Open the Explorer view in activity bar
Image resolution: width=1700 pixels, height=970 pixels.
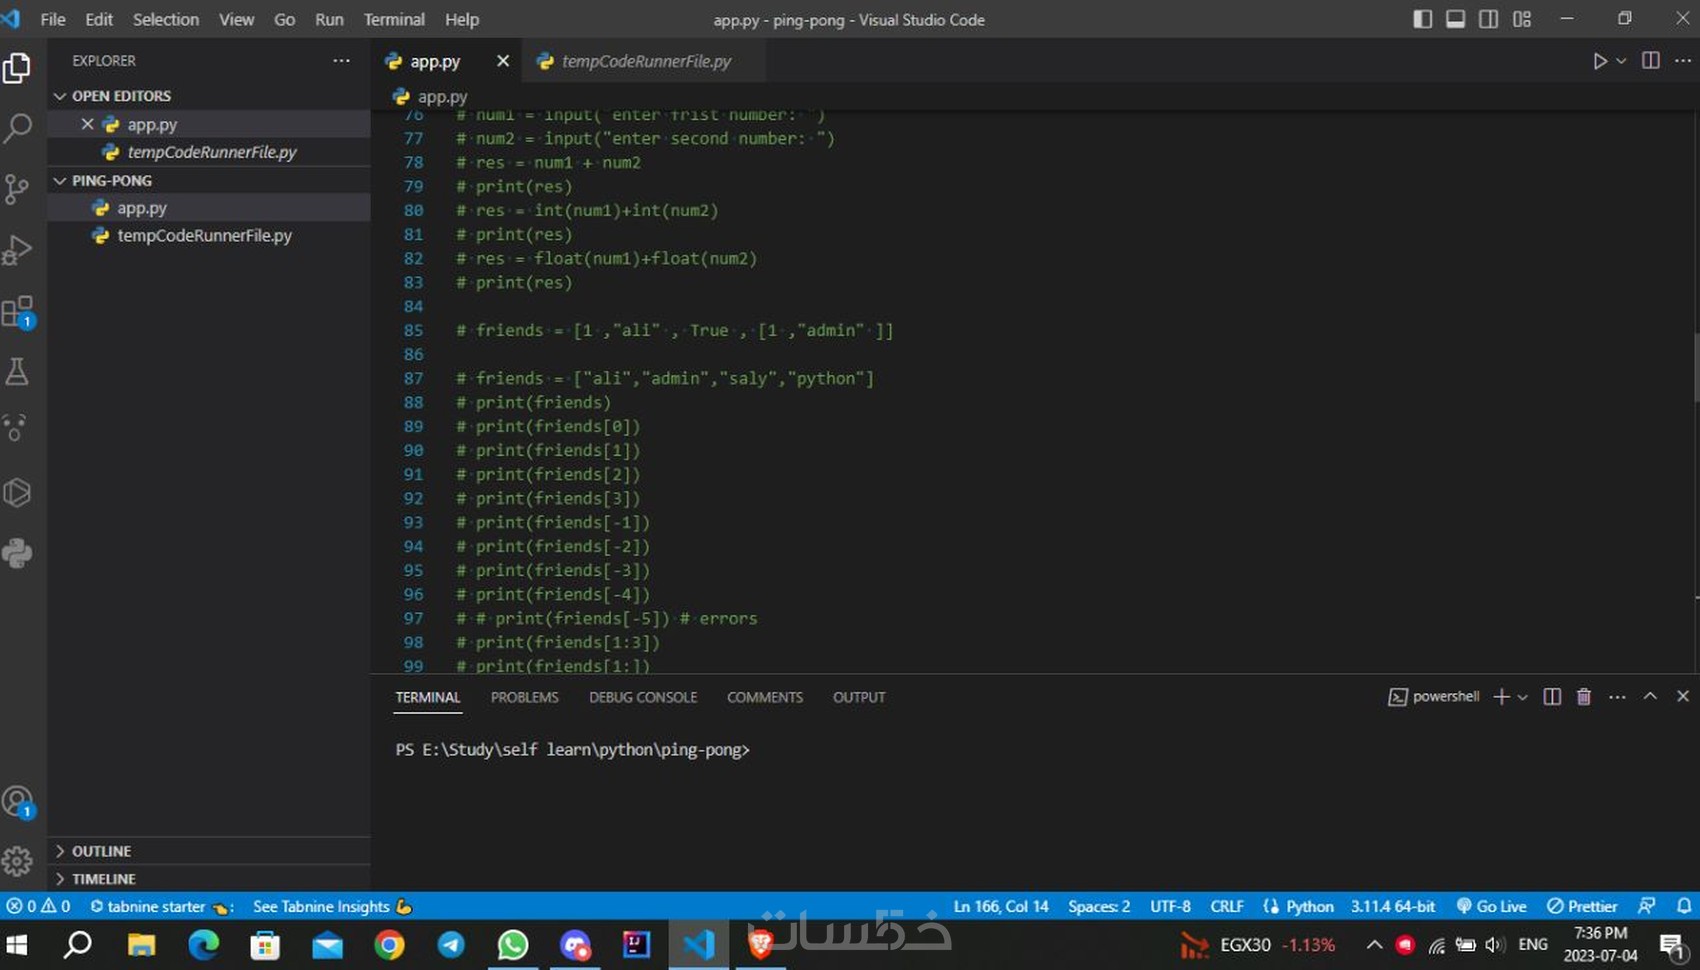point(17,68)
